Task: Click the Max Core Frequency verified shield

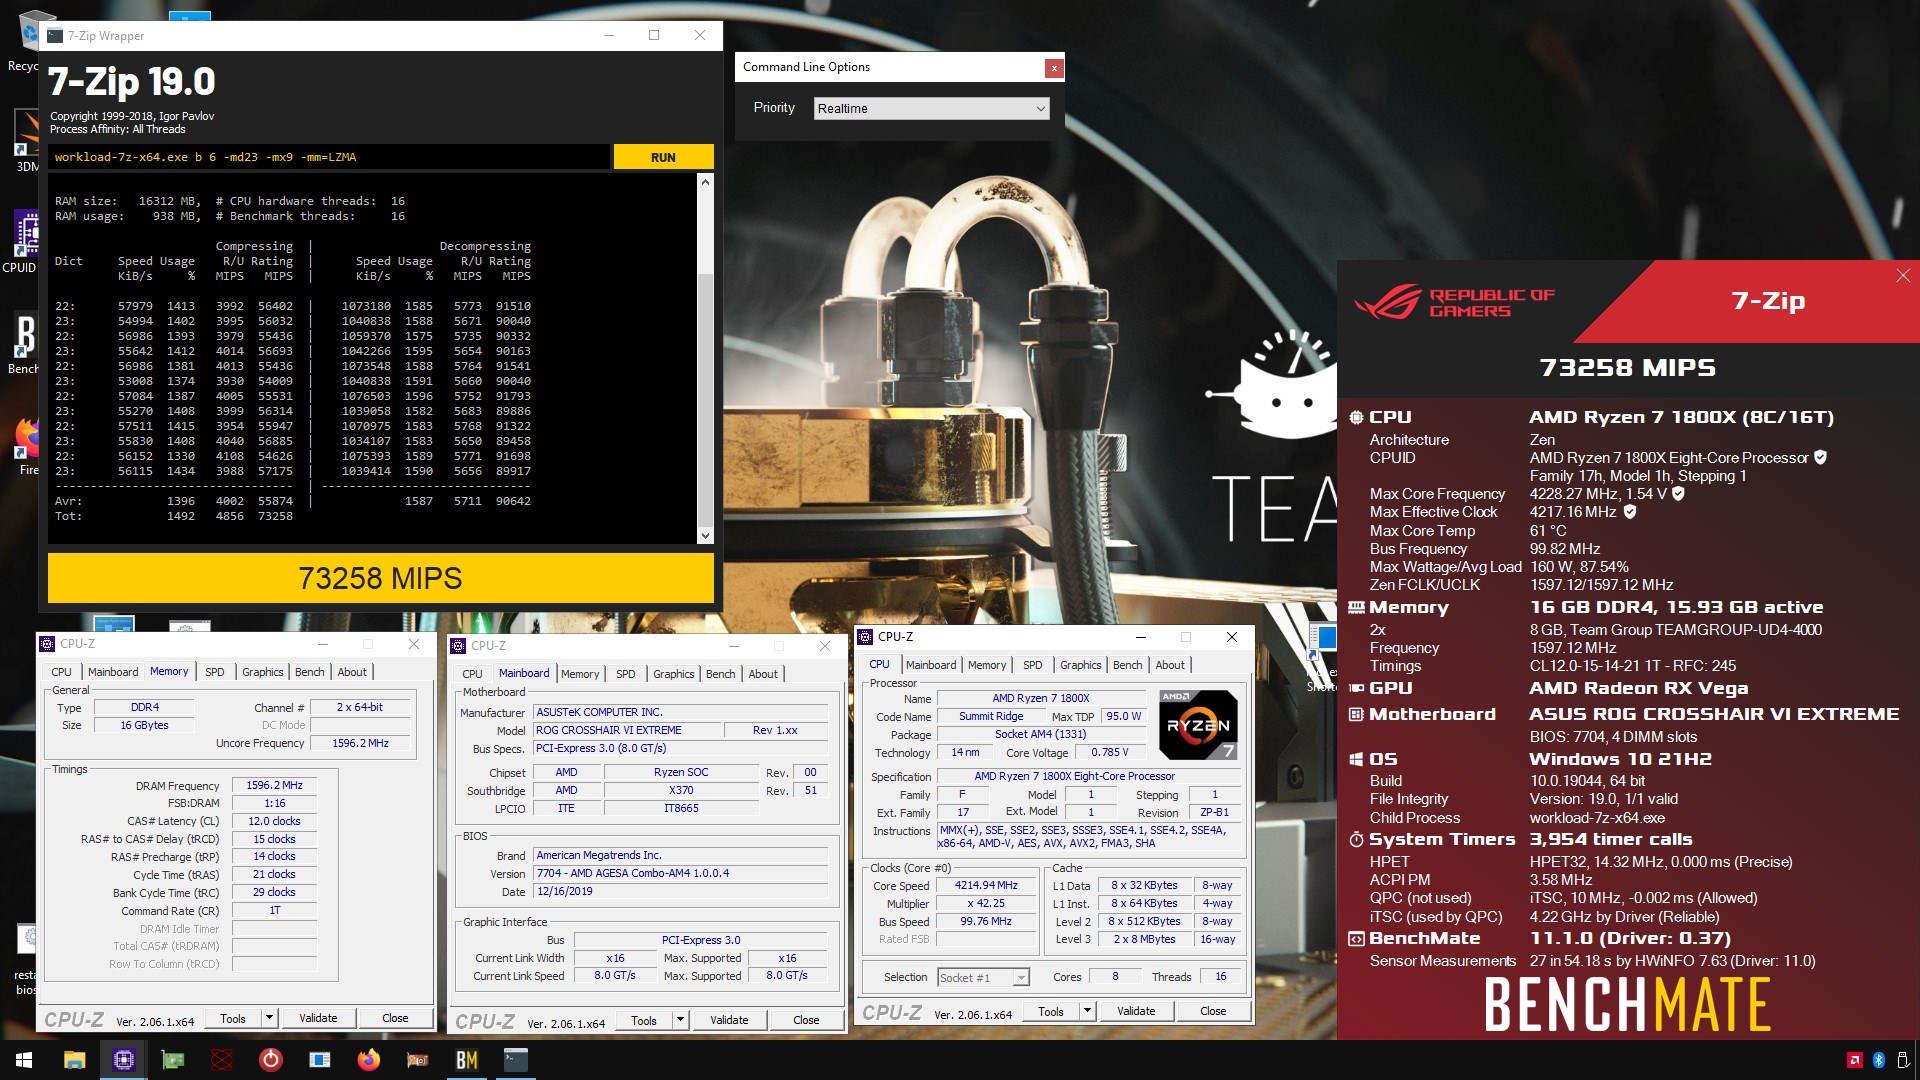Action: 1678,494
